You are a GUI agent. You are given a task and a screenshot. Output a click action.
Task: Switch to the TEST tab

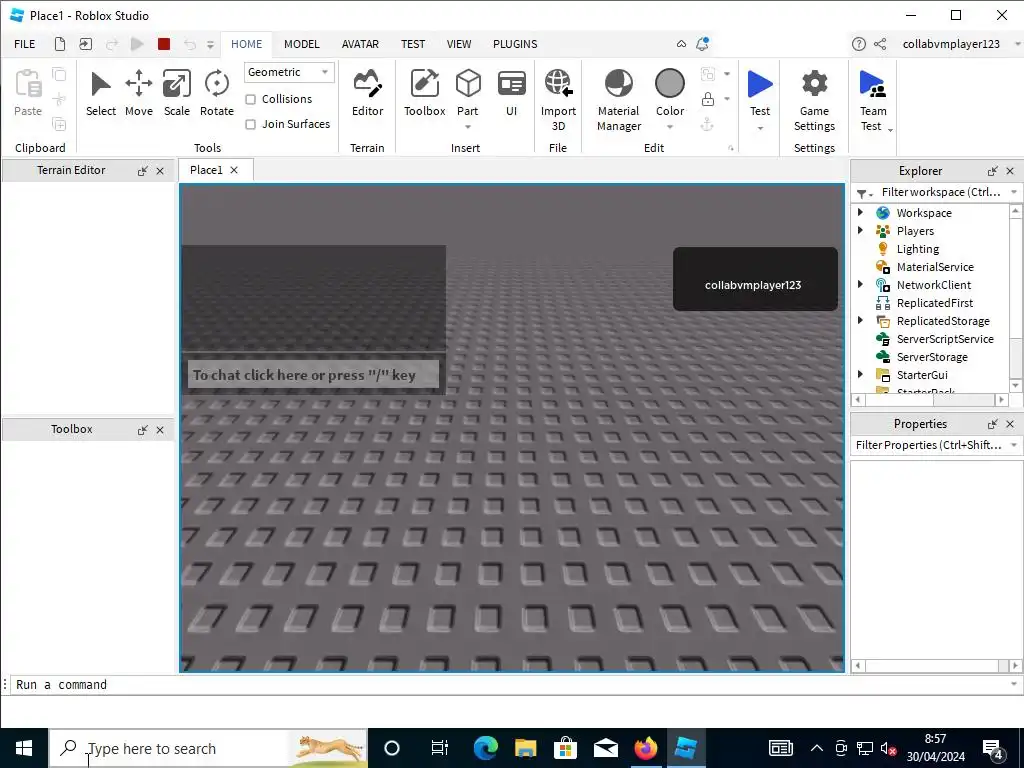413,44
